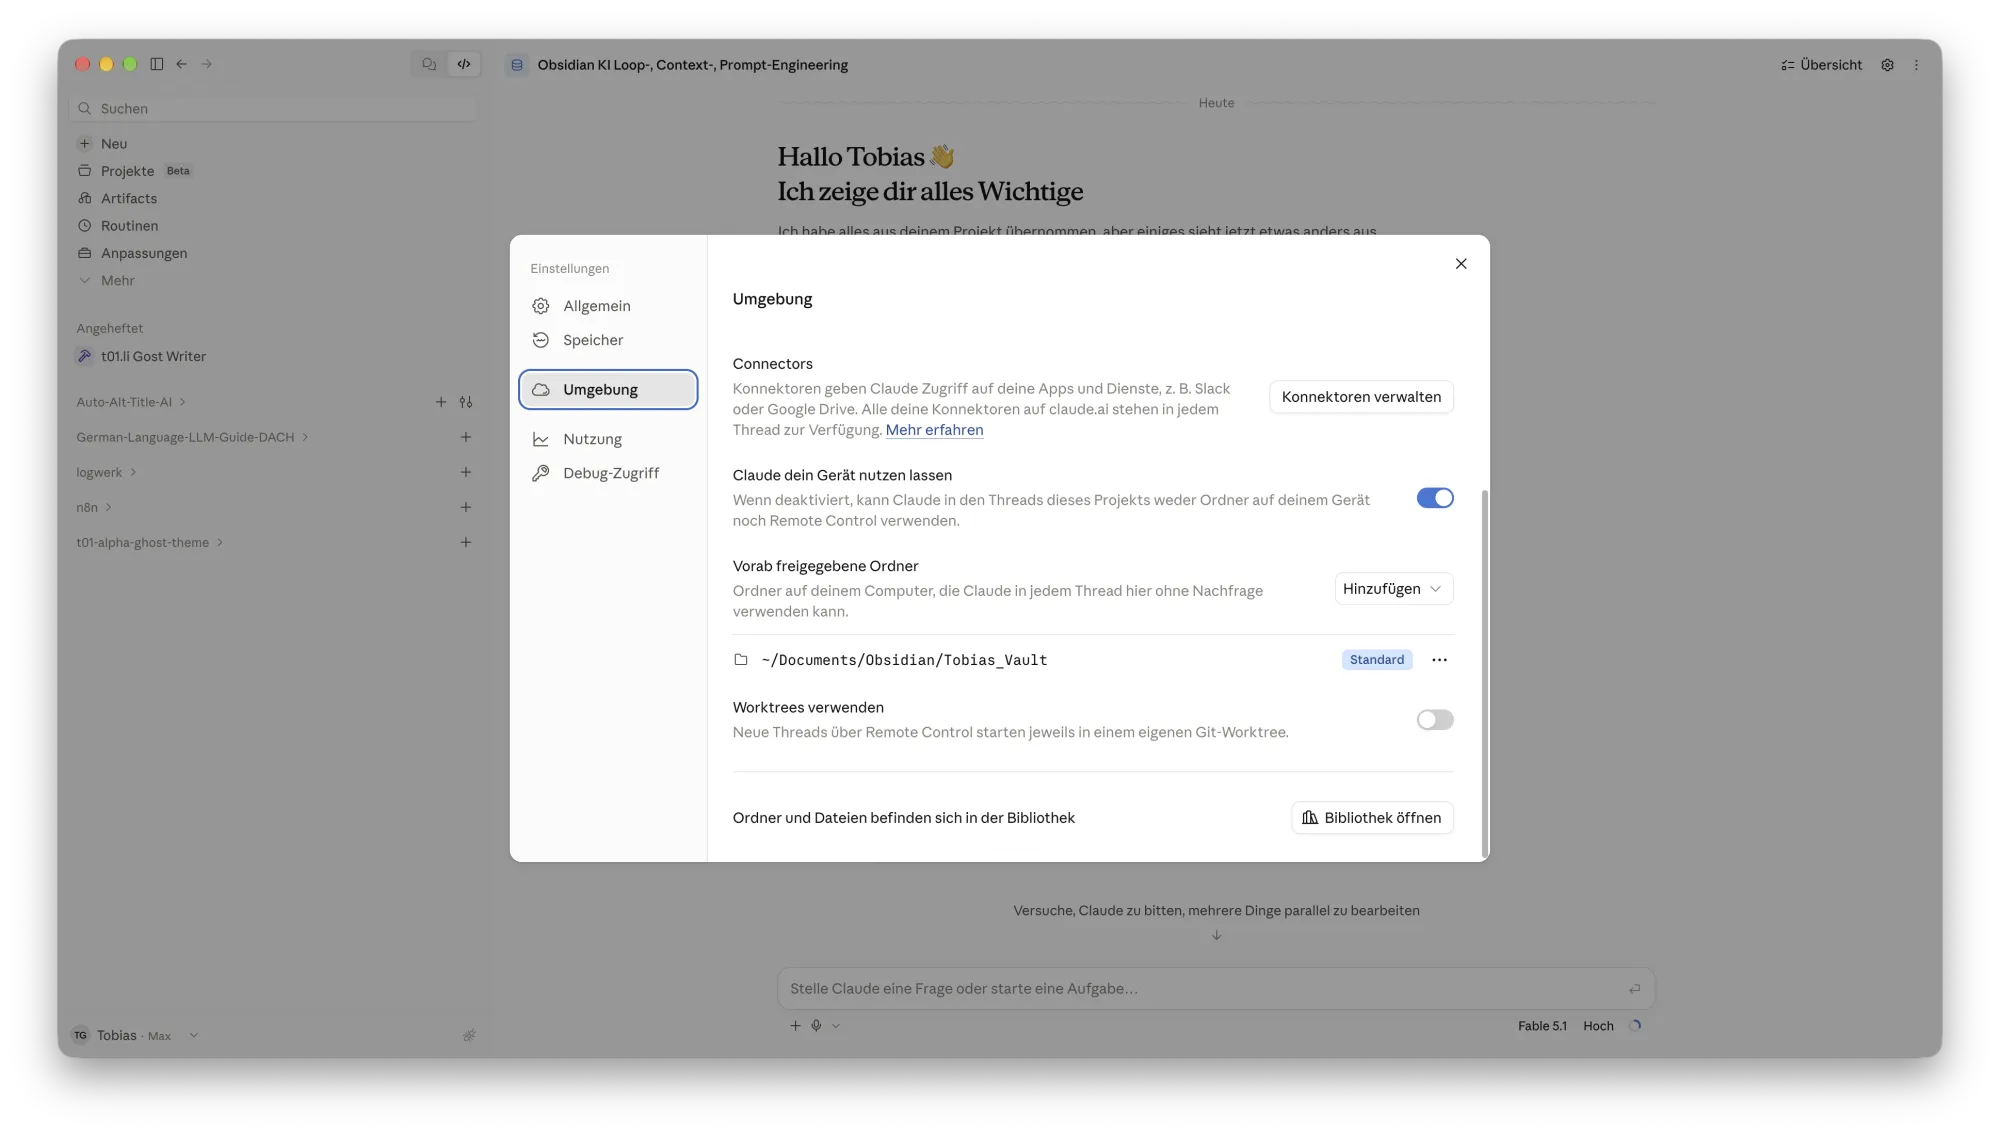This screenshot has width=2000, height=1134.
Task: Switch to chat view icon
Action: (429, 64)
